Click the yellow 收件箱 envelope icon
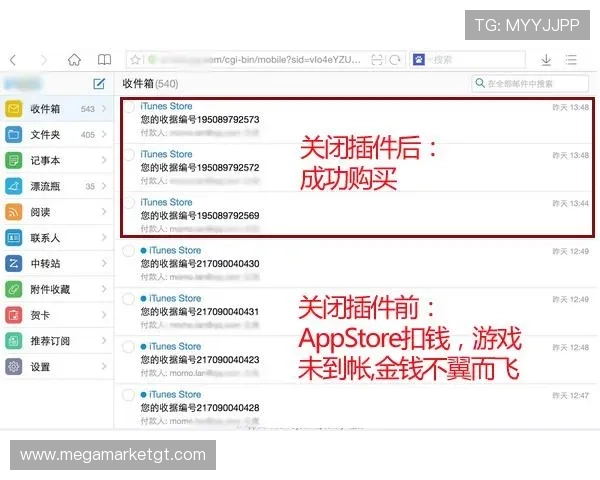The image size is (600, 480). (x=14, y=109)
